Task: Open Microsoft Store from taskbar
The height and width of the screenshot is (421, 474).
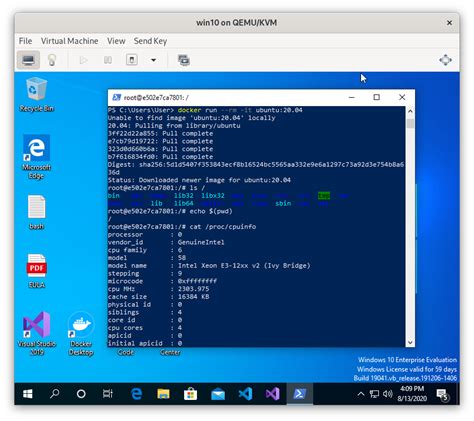Action: pyautogui.click(x=190, y=394)
